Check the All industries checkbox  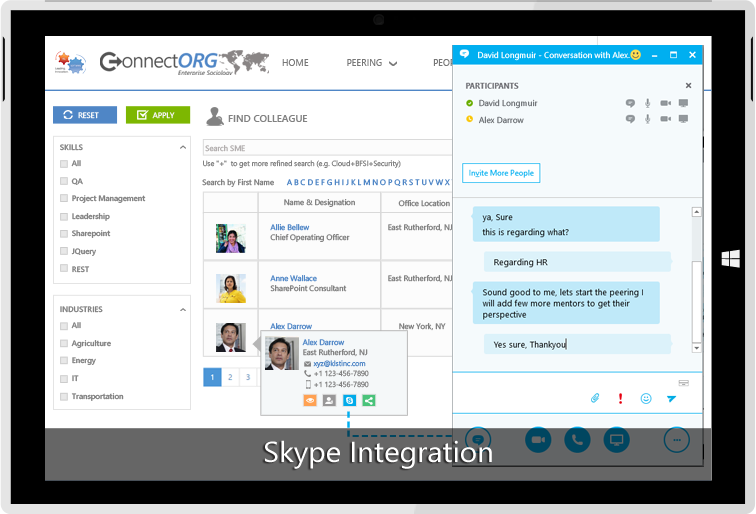64,326
